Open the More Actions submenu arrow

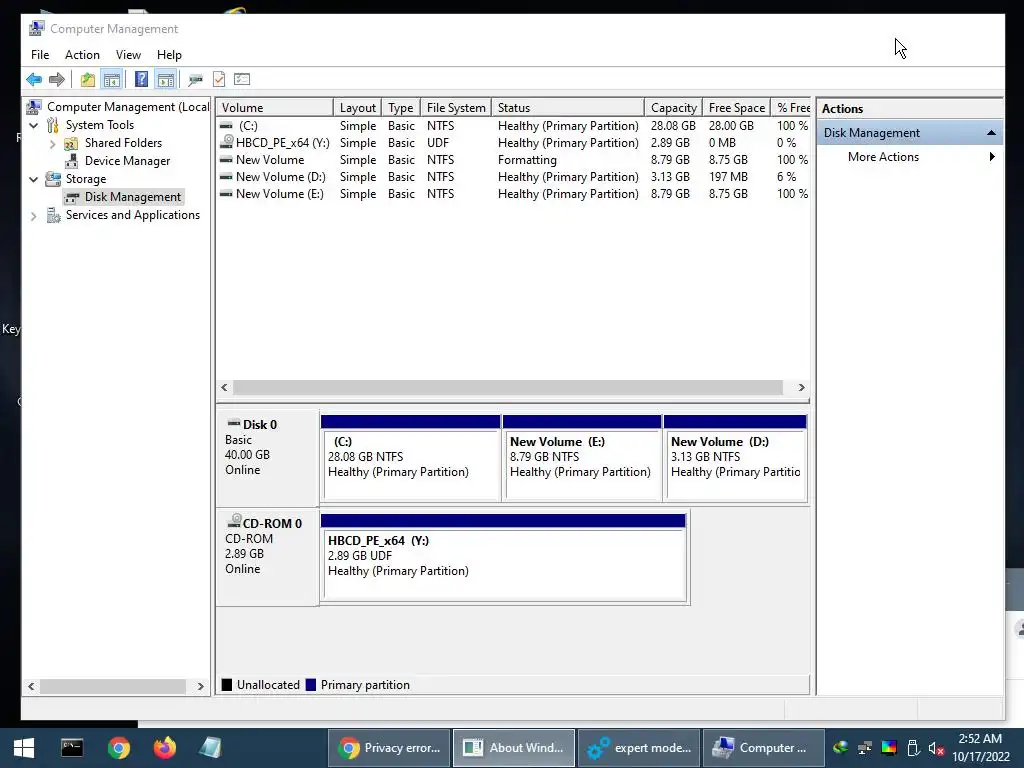coord(992,157)
